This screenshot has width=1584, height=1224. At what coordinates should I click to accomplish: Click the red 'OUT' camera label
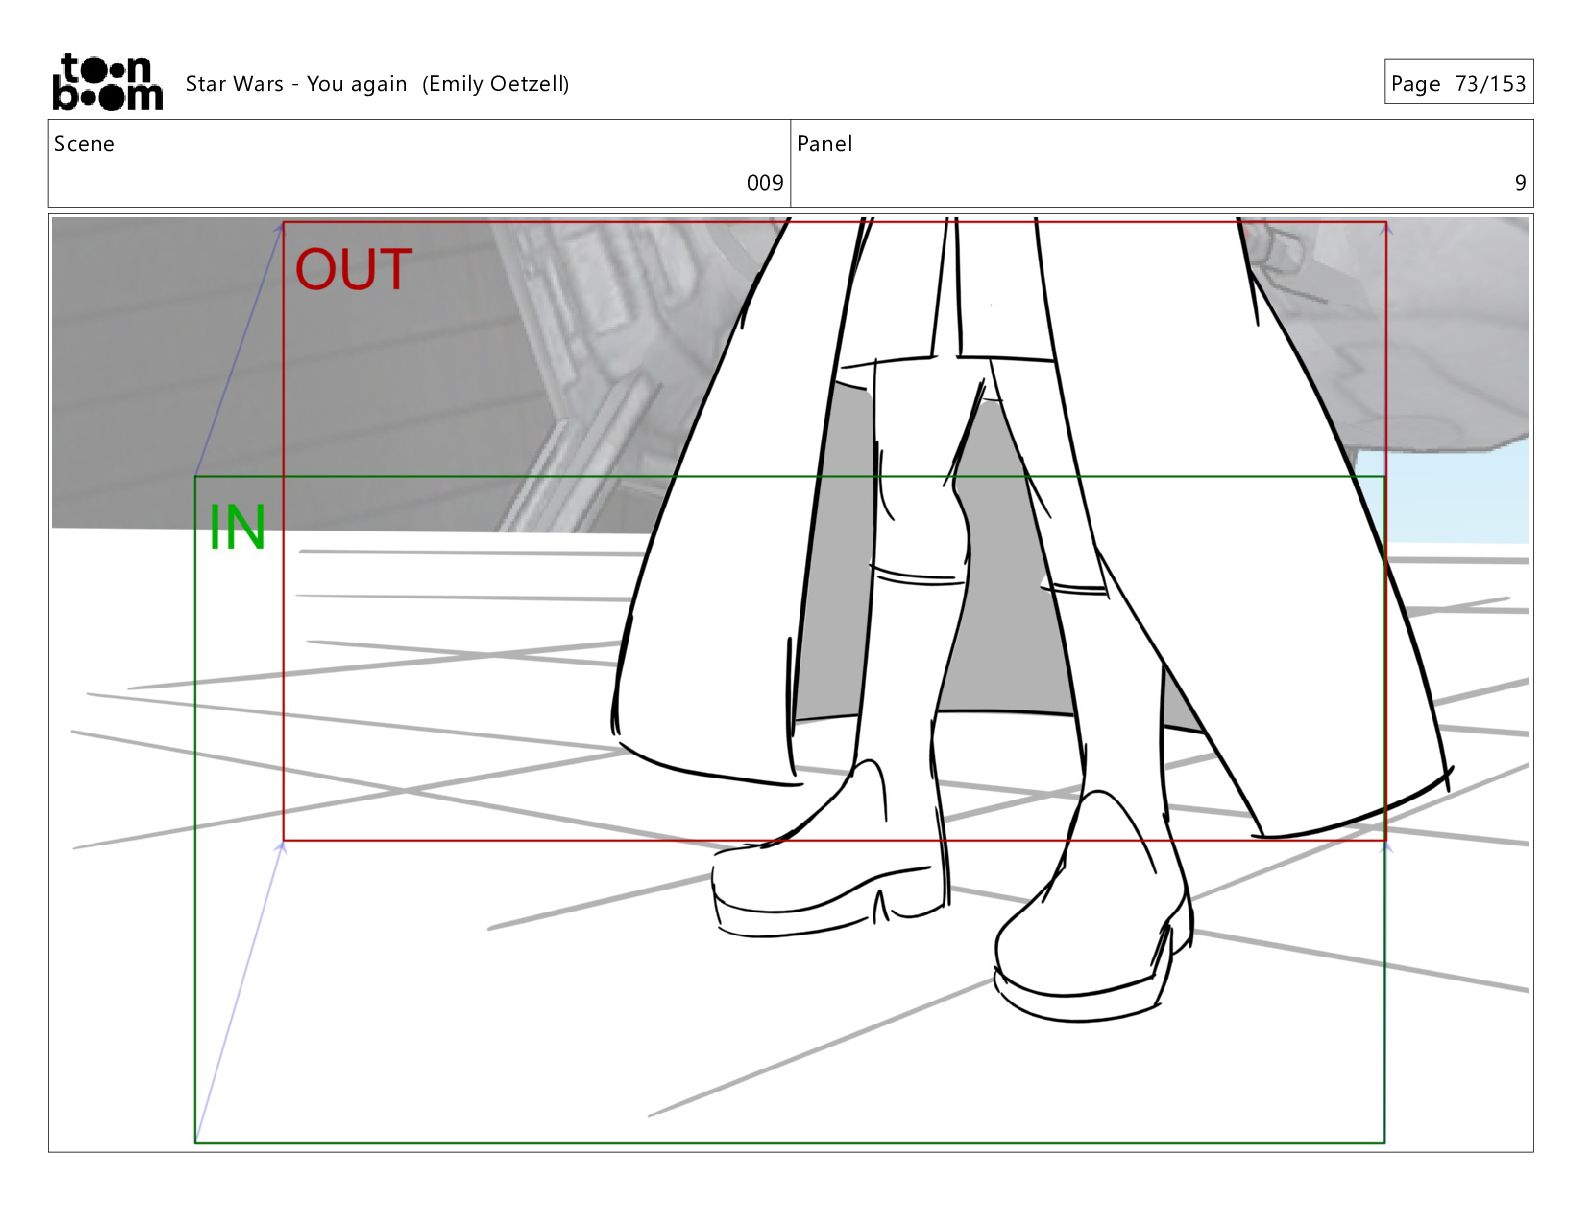point(353,270)
